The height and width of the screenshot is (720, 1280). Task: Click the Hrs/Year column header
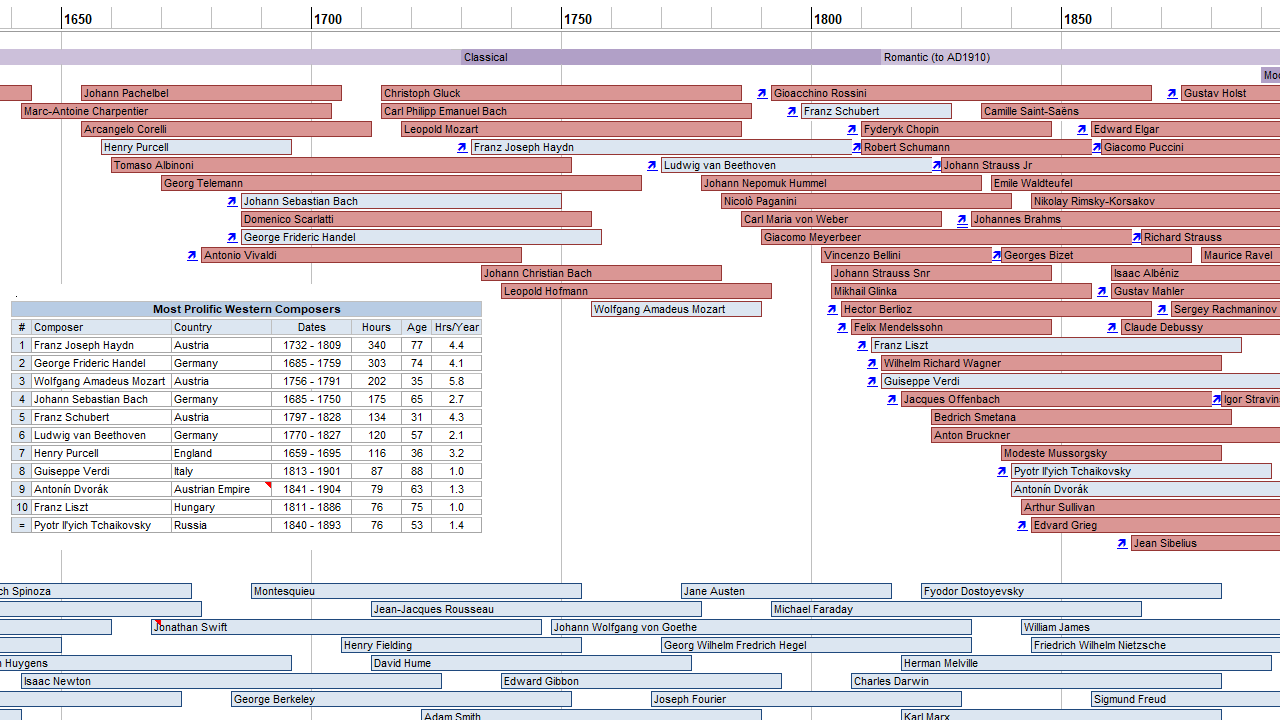click(x=457, y=327)
